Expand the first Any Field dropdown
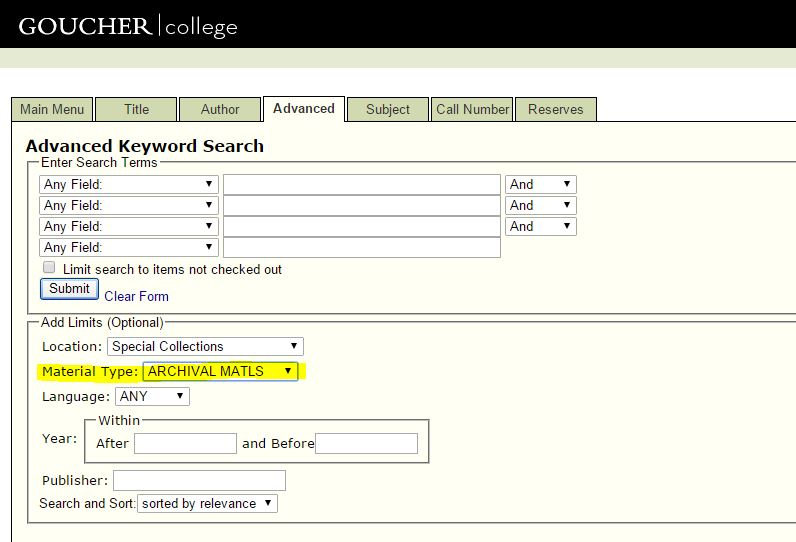Image resolution: width=796 pixels, height=542 pixels. pos(129,184)
